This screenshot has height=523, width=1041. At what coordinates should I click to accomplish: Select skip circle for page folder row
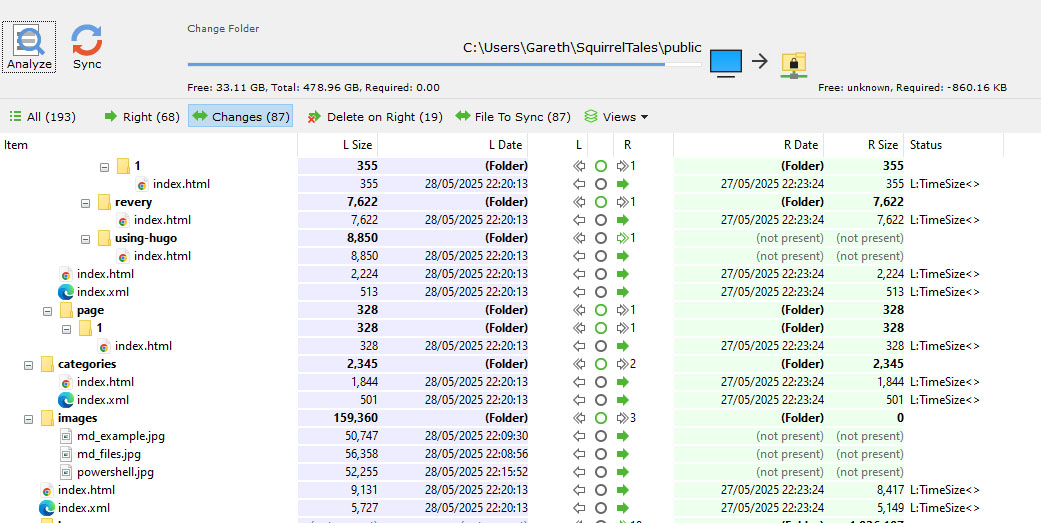click(601, 310)
